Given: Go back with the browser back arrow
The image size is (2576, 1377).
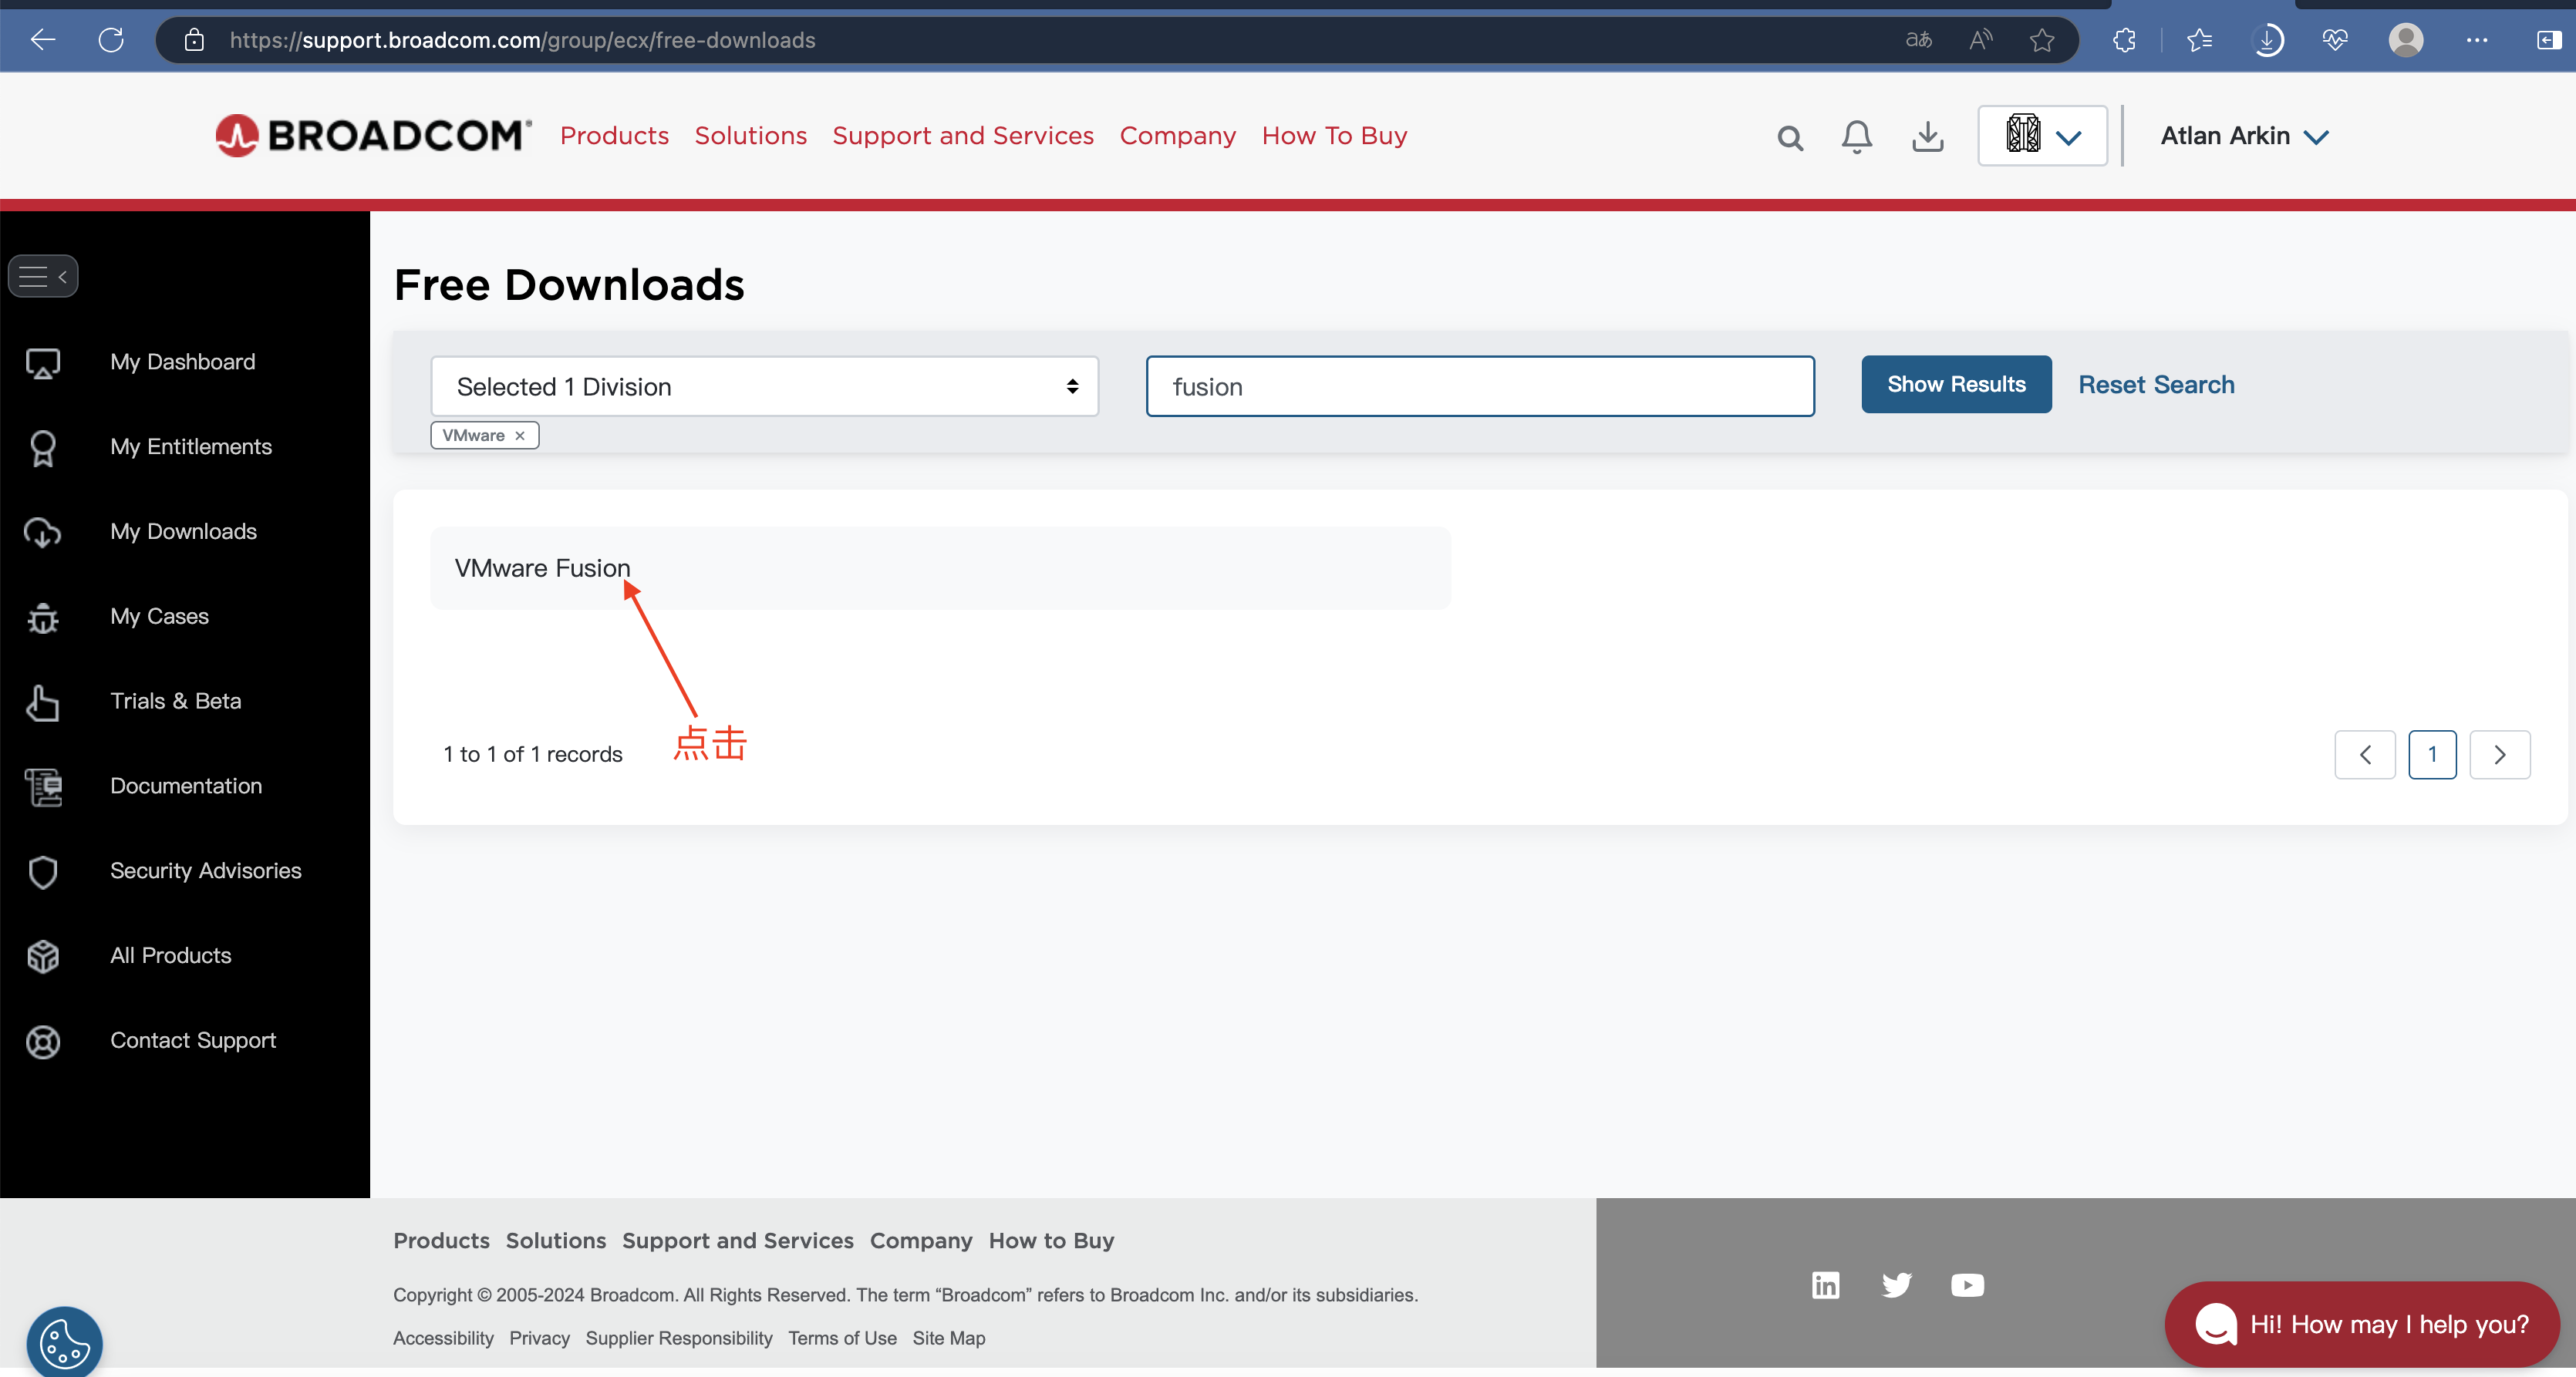Looking at the screenshot, I should (x=43, y=40).
